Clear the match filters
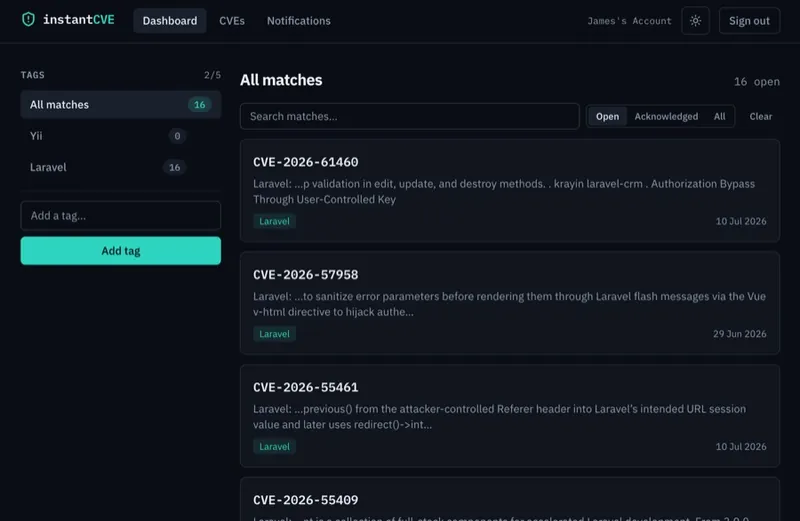Image resolution: width=800 pixels, height=521 pixels. pos(760,116)
